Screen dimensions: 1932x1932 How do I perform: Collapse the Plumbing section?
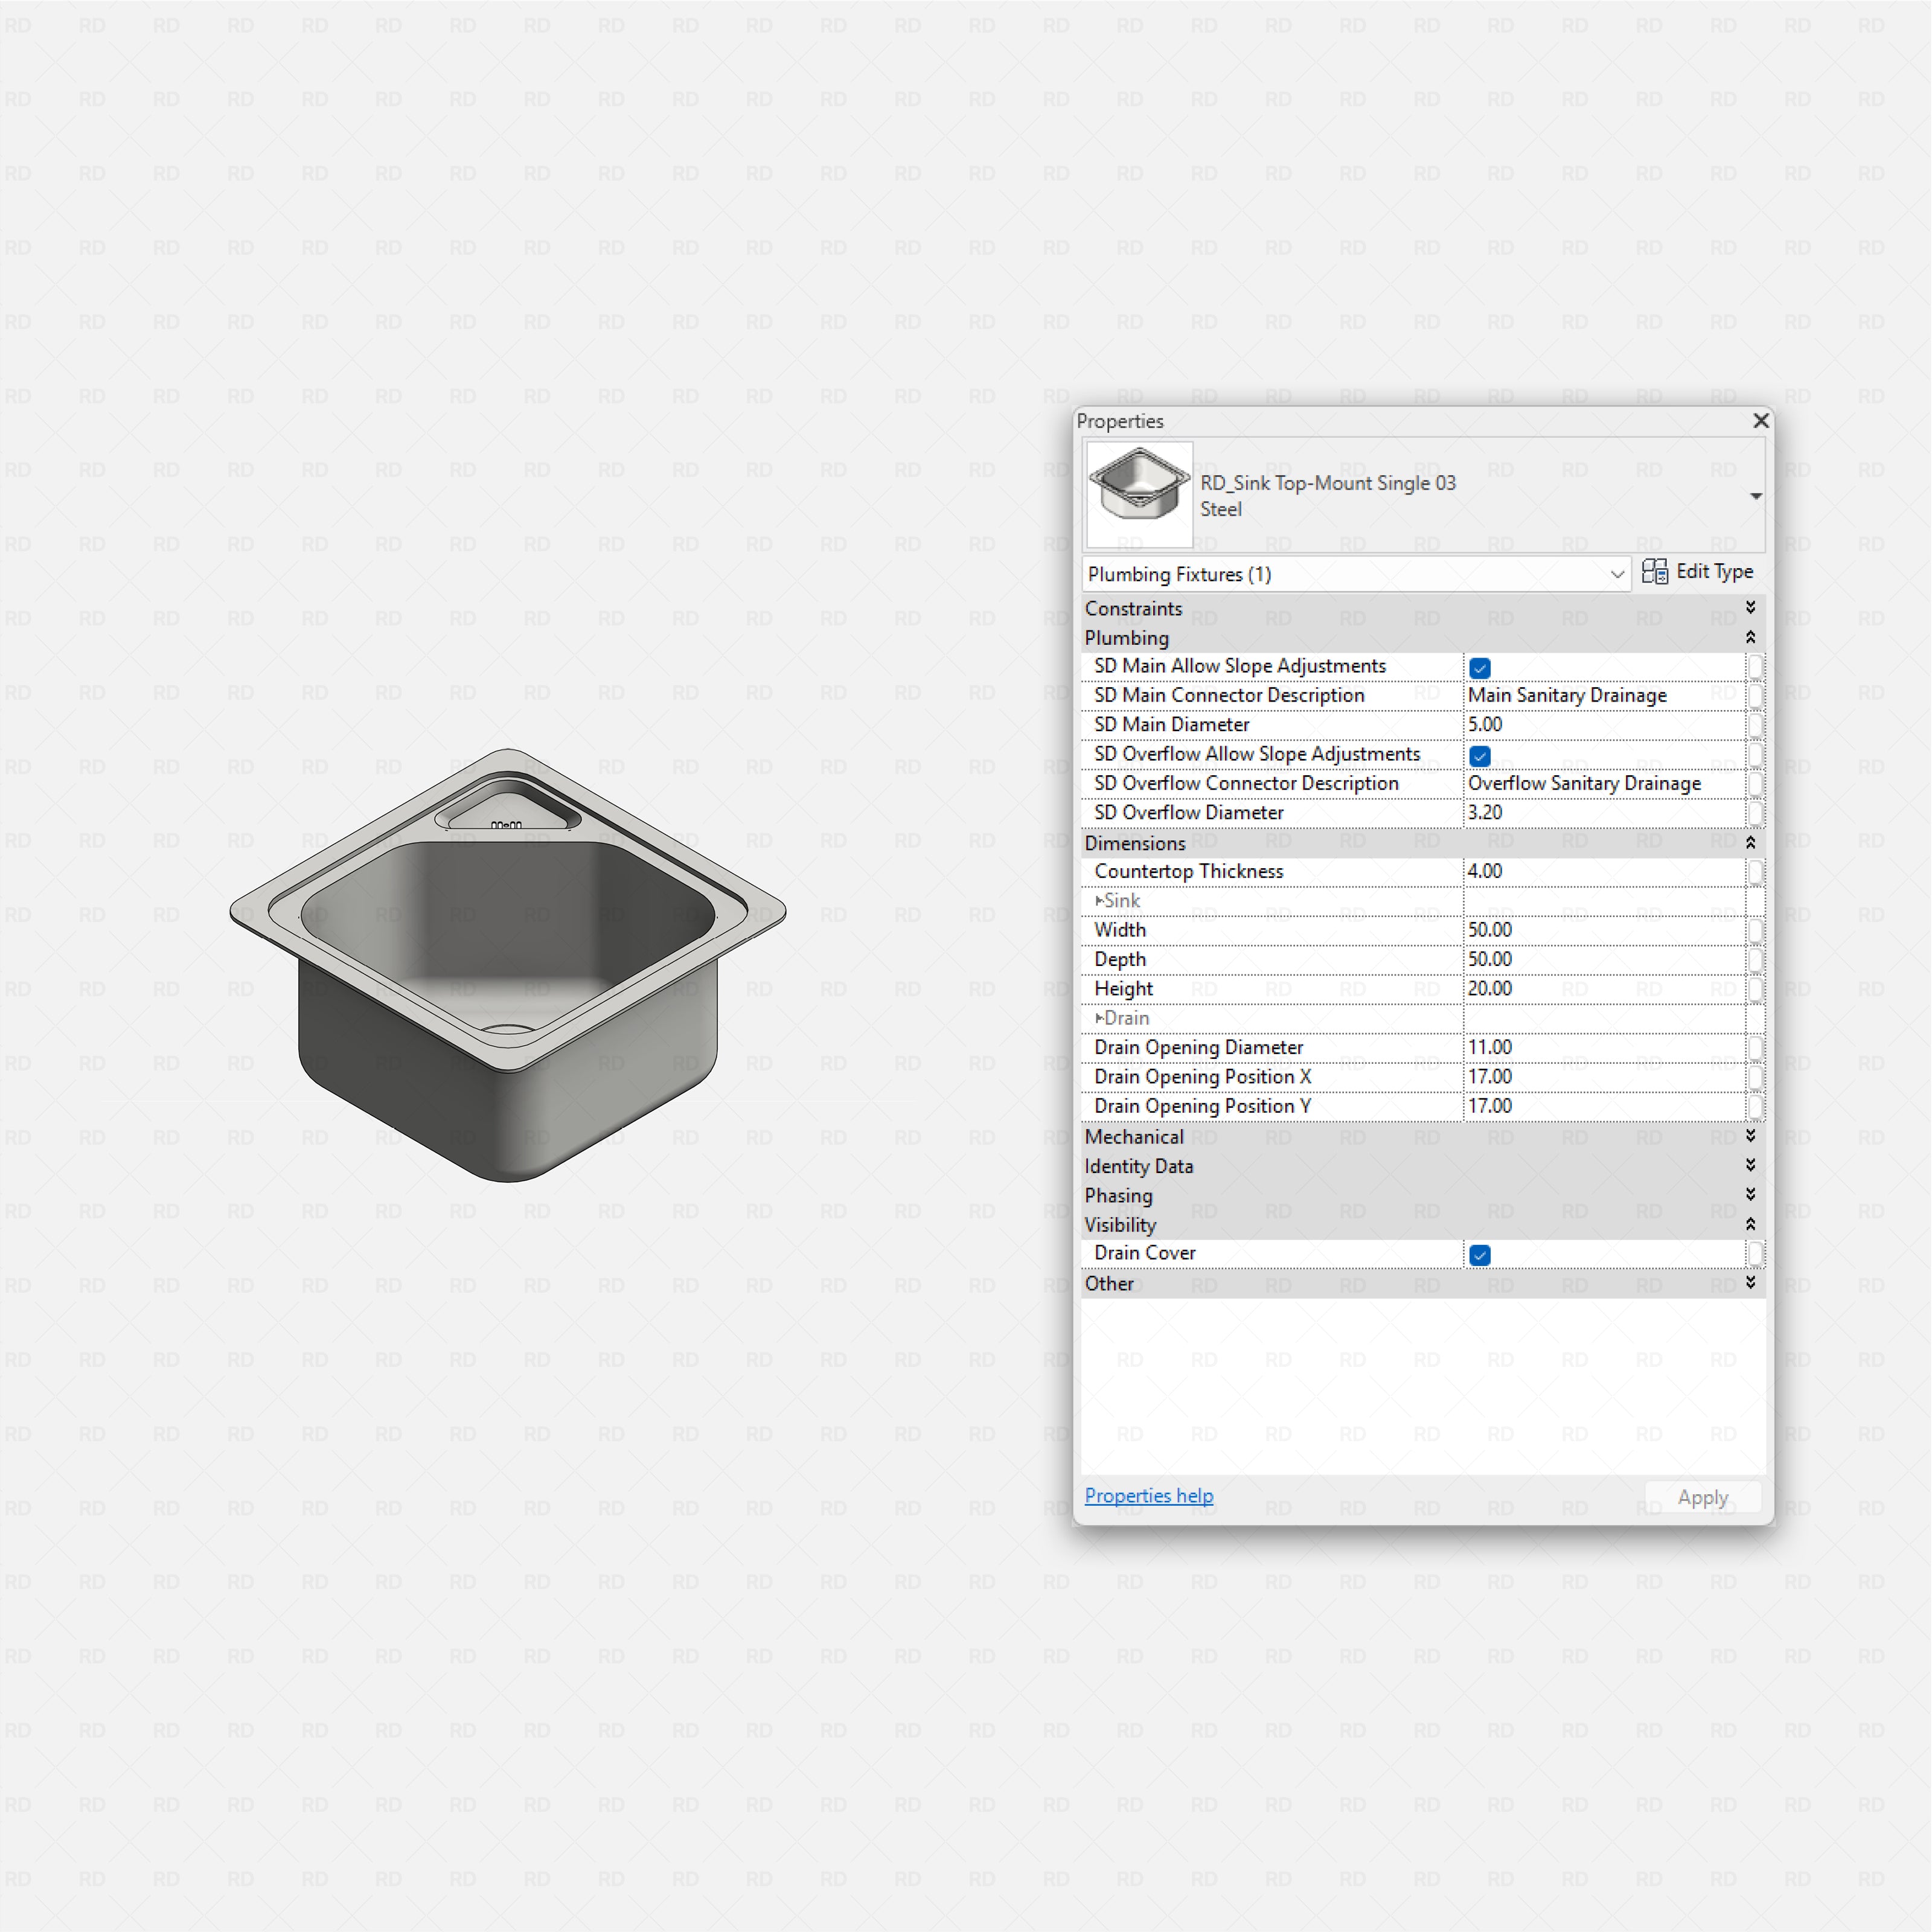click(x=1751, y=638)
